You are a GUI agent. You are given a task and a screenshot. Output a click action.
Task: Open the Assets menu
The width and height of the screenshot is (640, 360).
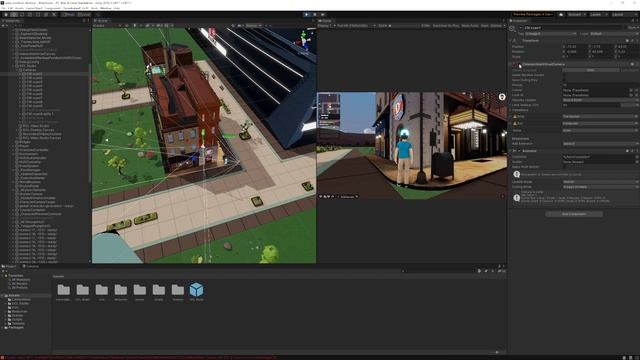[19, 8]
